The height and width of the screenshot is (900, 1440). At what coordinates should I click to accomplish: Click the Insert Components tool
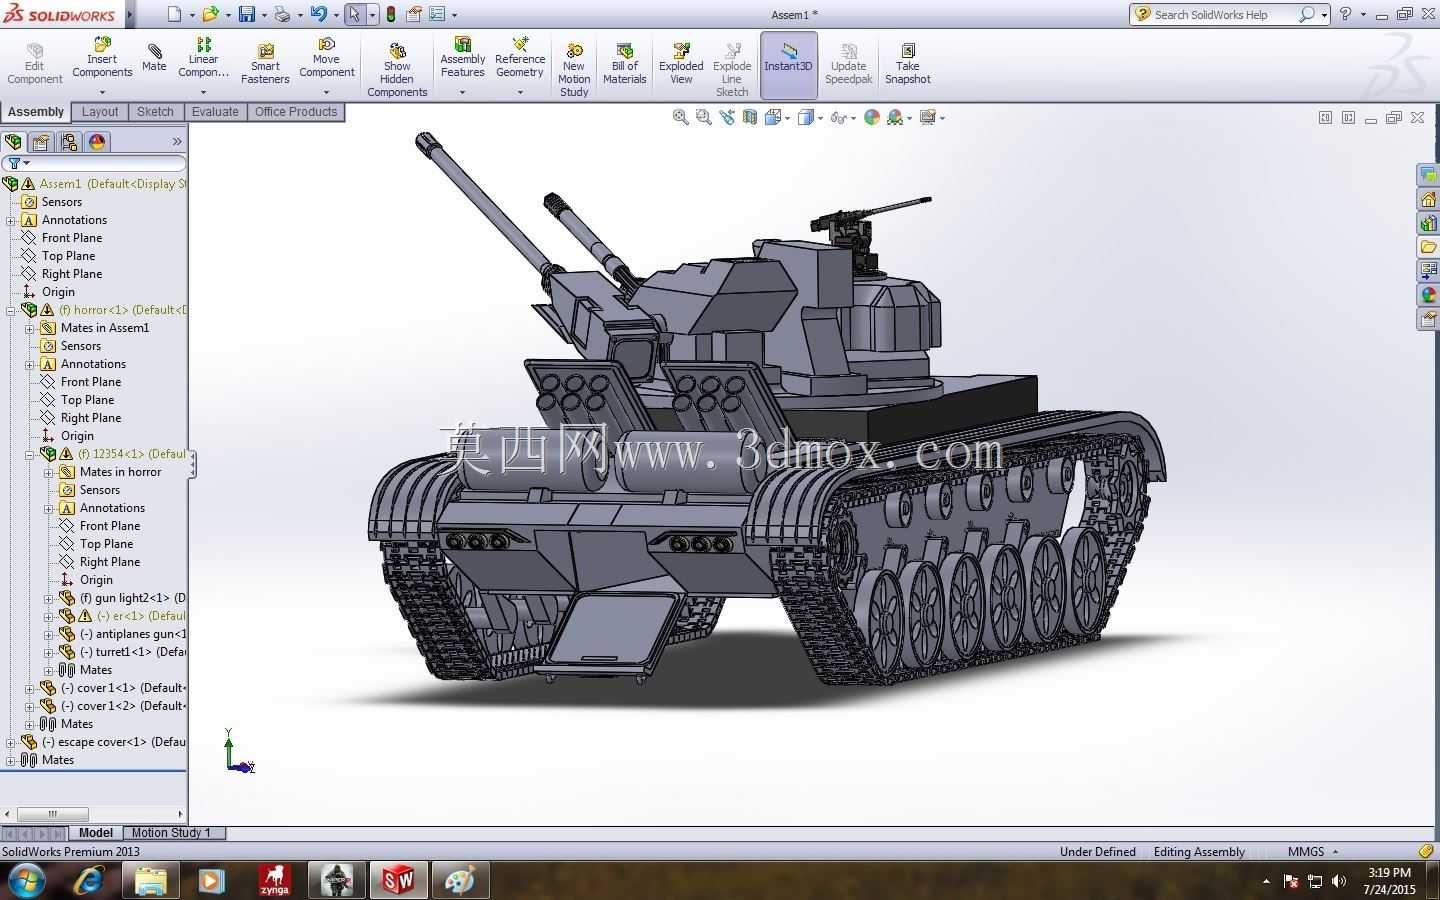click(102, 58)
